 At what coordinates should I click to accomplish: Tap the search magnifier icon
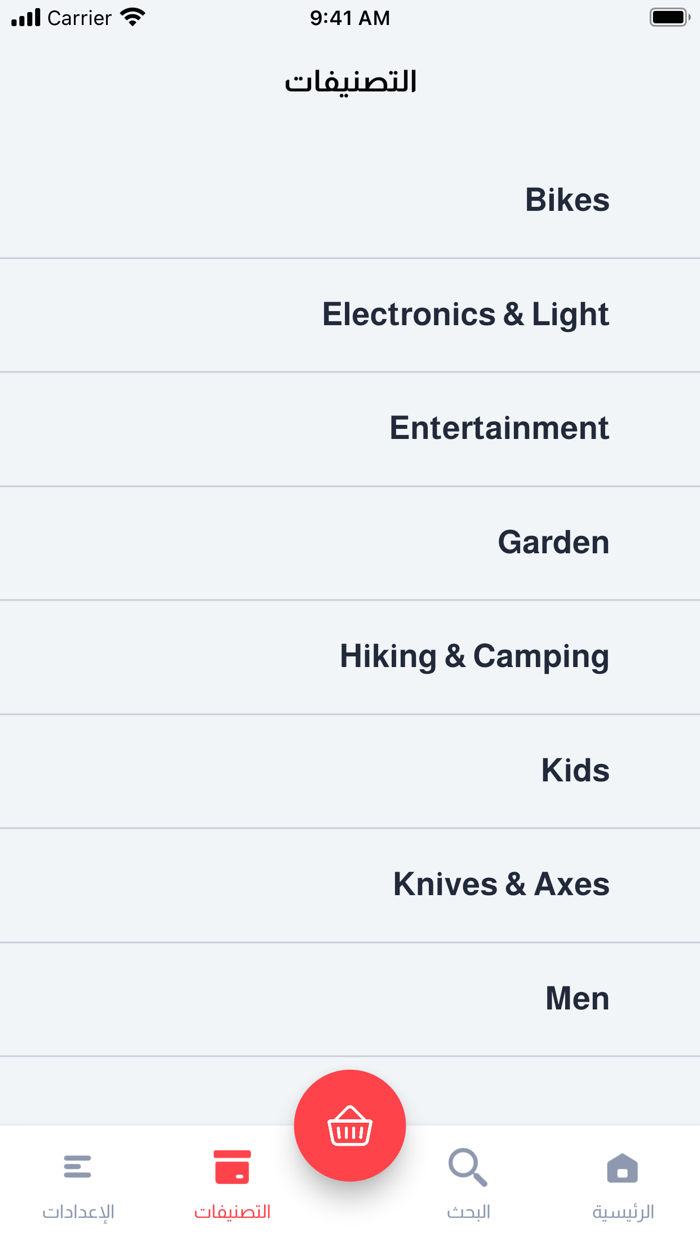(467, 1167)
